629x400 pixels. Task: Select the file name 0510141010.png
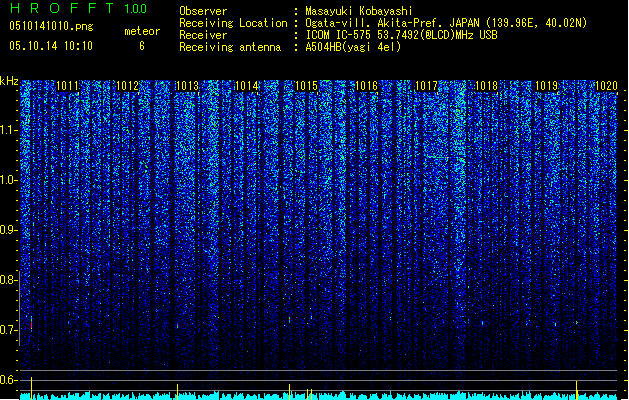[x=51, y=26]
